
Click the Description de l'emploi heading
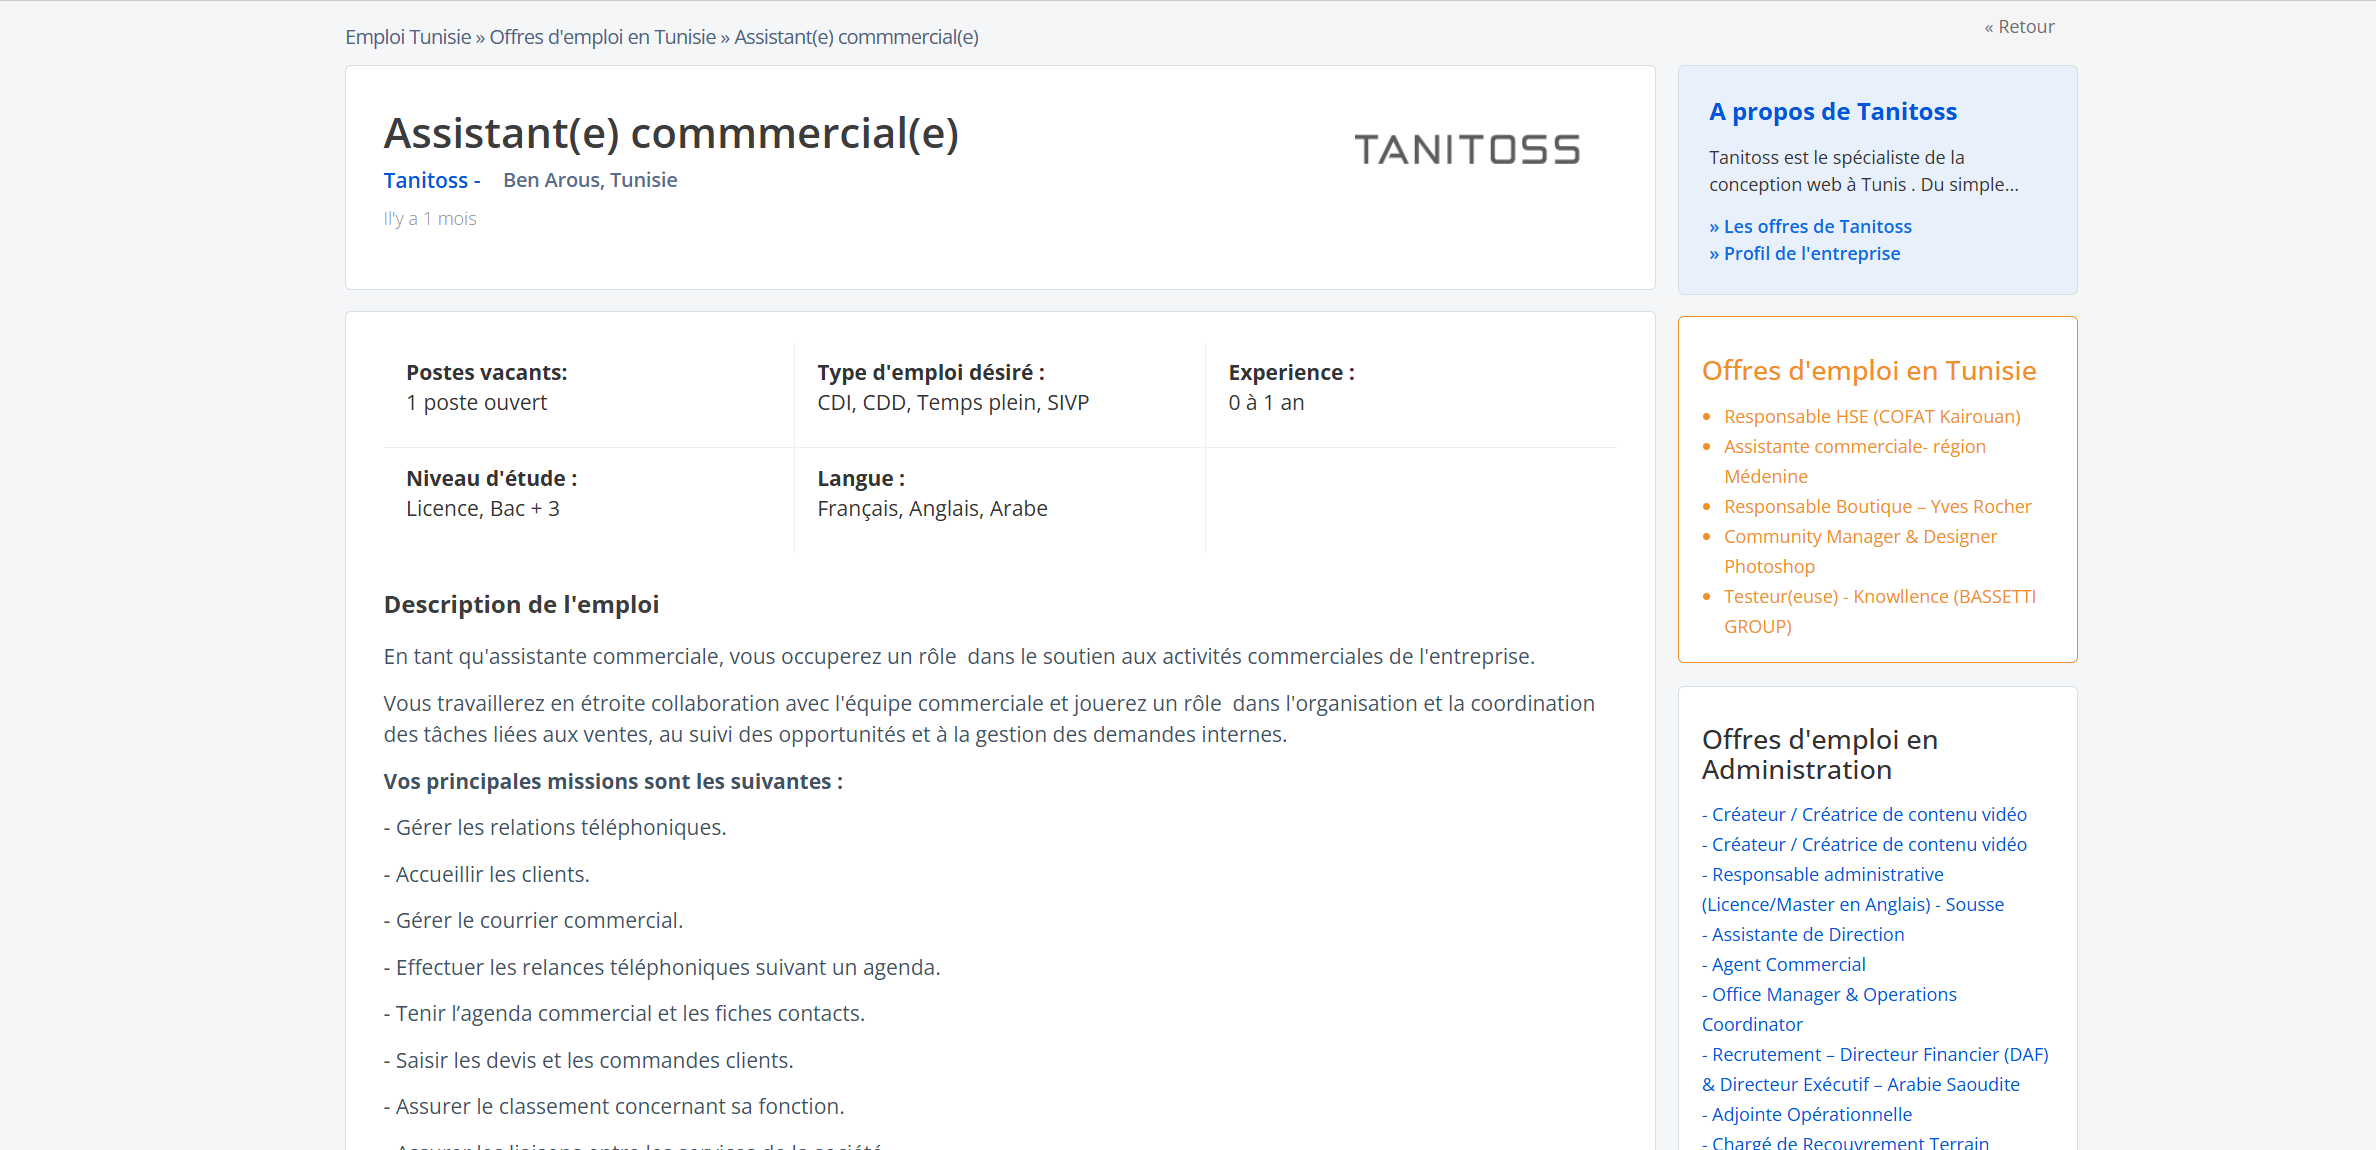[521, 604]
